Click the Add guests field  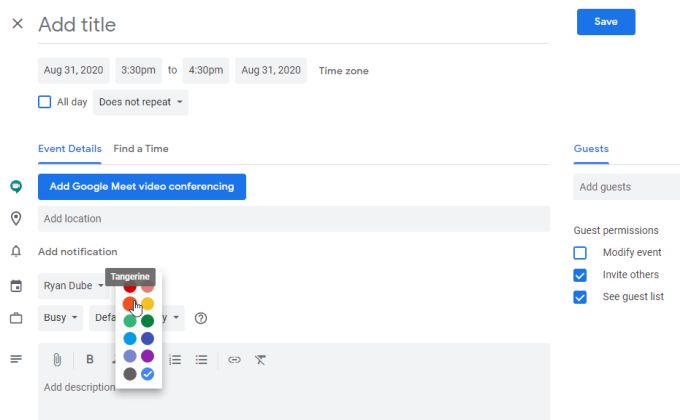point(627,187)
